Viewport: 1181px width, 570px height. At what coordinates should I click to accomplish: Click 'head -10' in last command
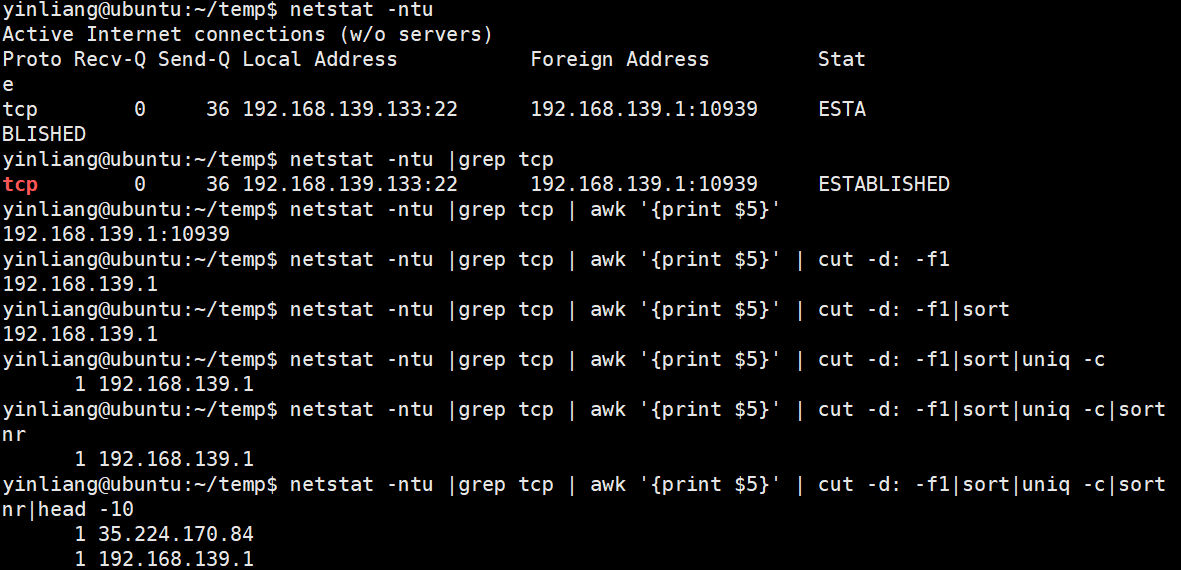[86, 510]
